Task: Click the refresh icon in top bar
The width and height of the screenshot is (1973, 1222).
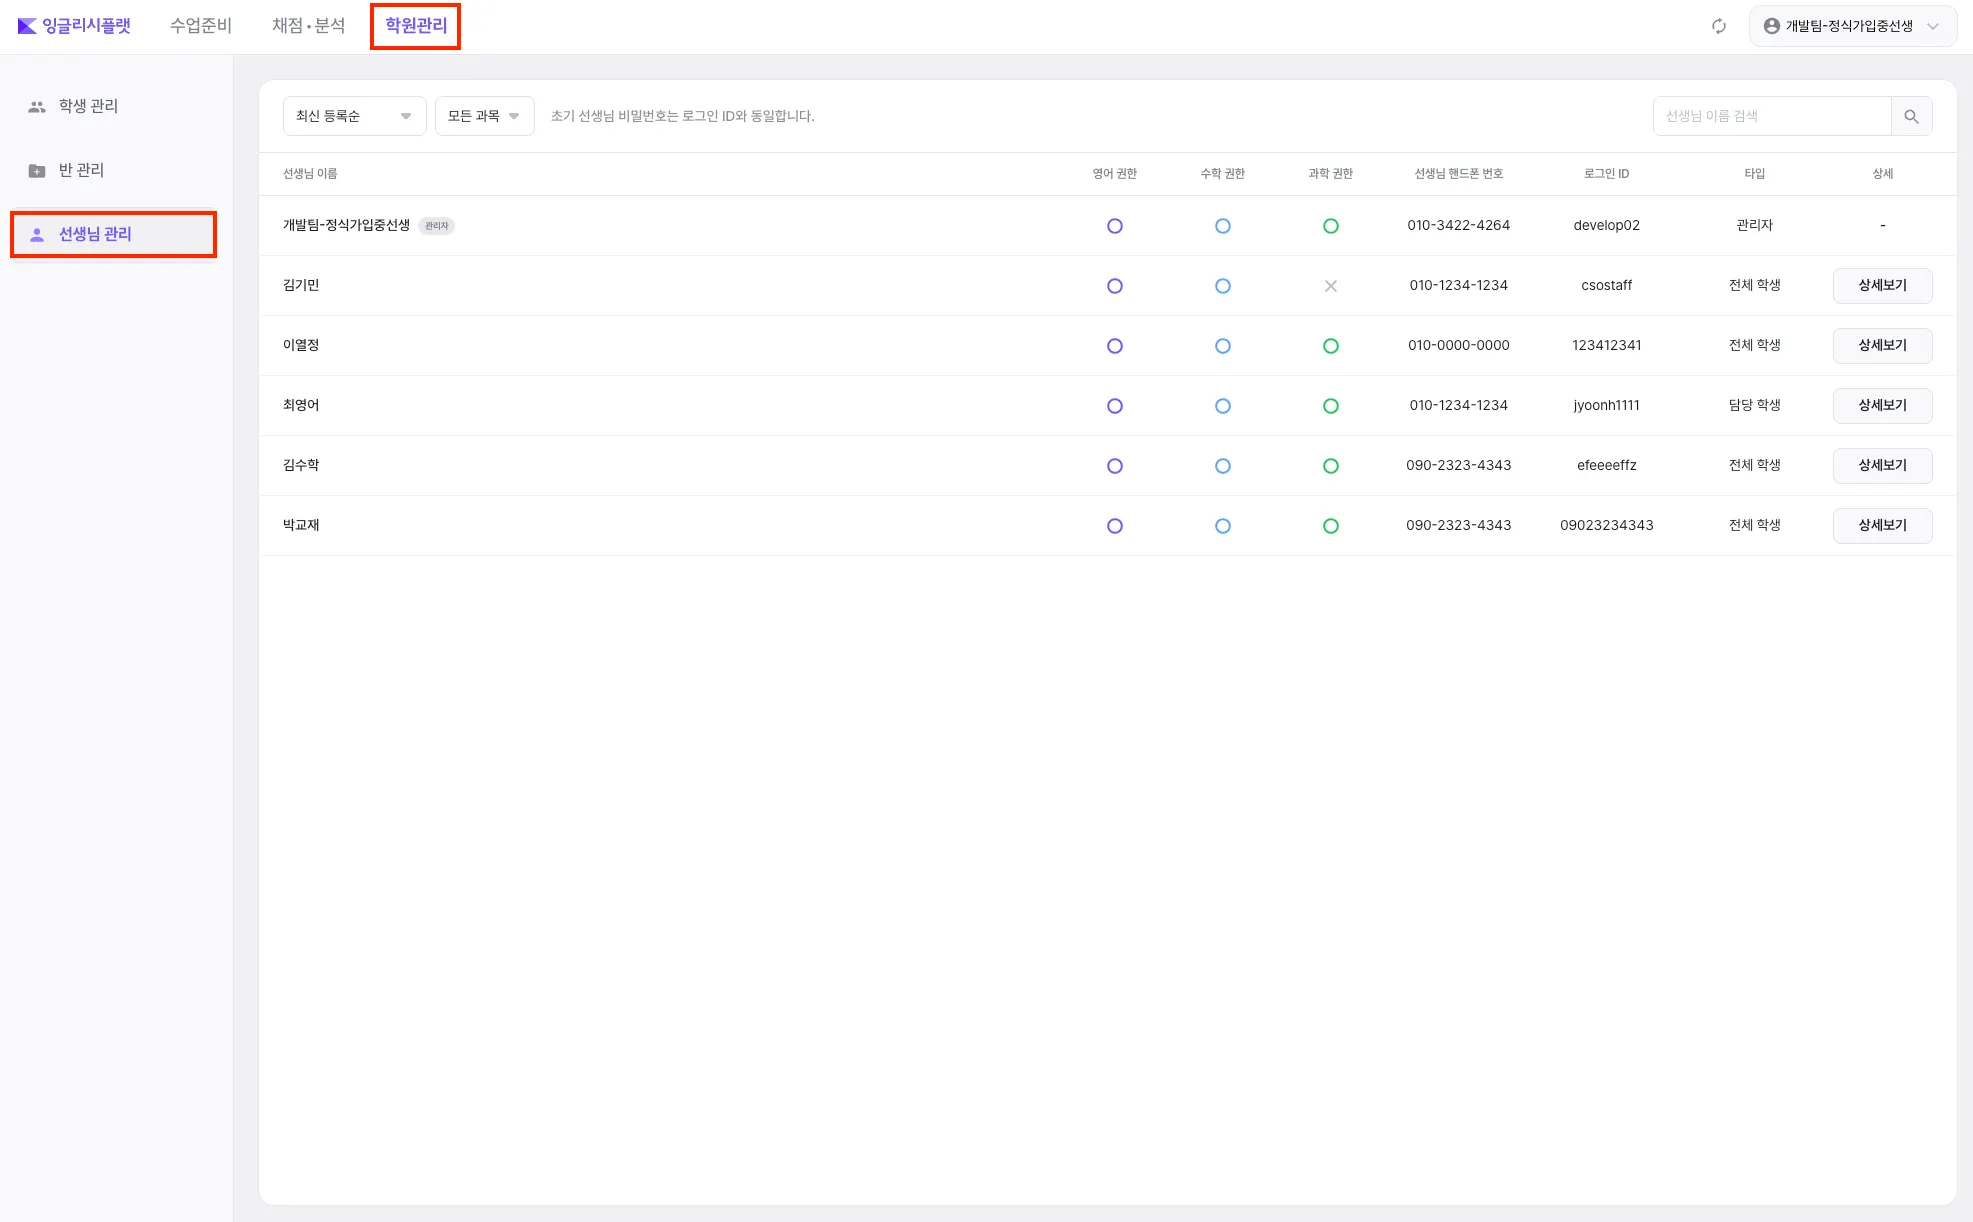Action: [x=1718, y=26]
